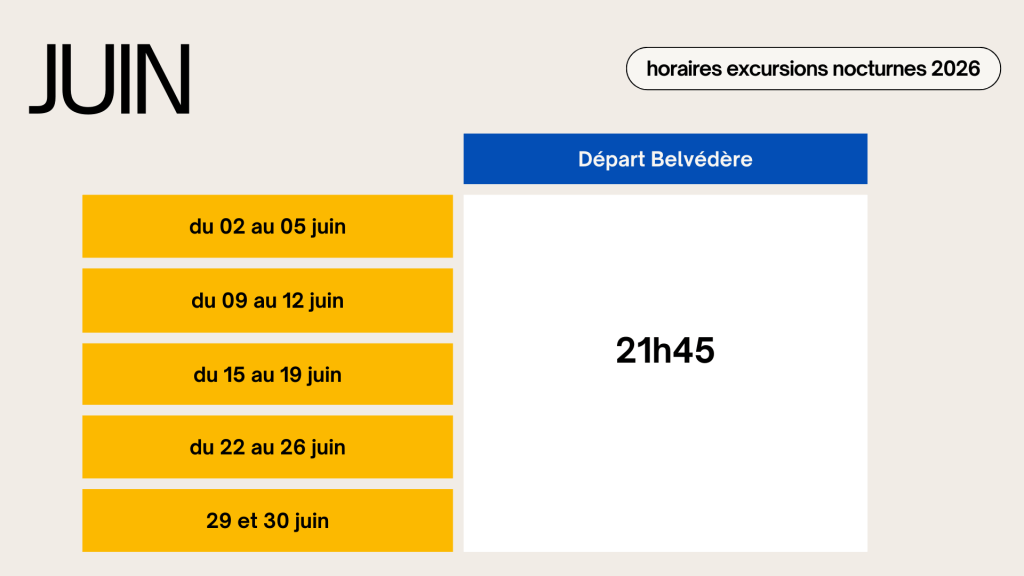The height and width of the screenshot is (576, 1024).
Task: Select the "du 02 au 05 juin" row
Action: click(267, 227)
